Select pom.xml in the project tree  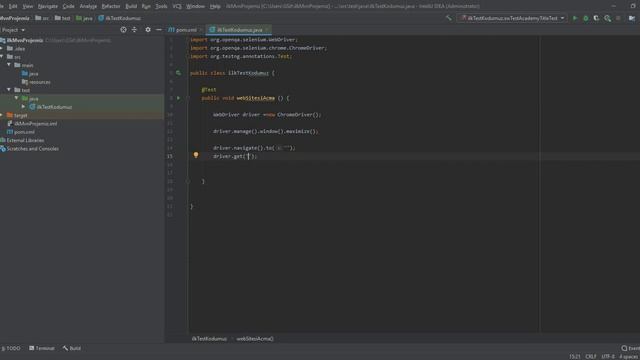(x=21, y=132)
